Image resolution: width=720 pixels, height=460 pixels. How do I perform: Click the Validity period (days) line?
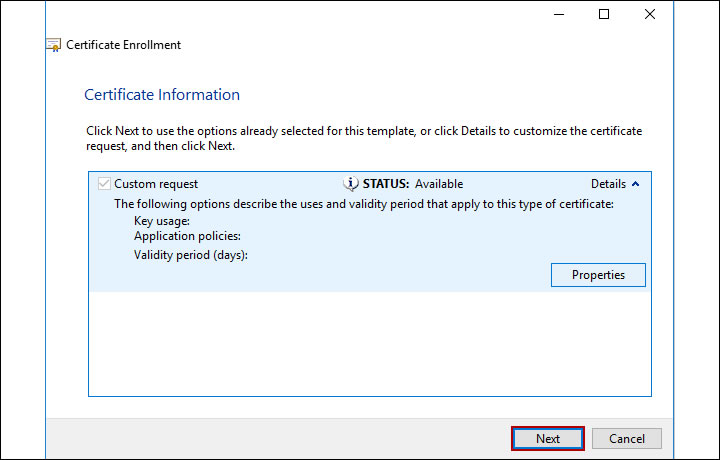pos(190,255)
